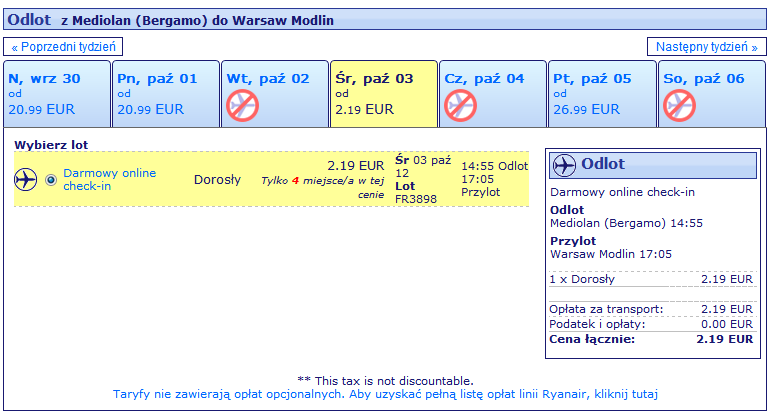Screen dimensions: 782x418
Task: Click the Wybierz lot heading
Action: [x=51, y=145]
